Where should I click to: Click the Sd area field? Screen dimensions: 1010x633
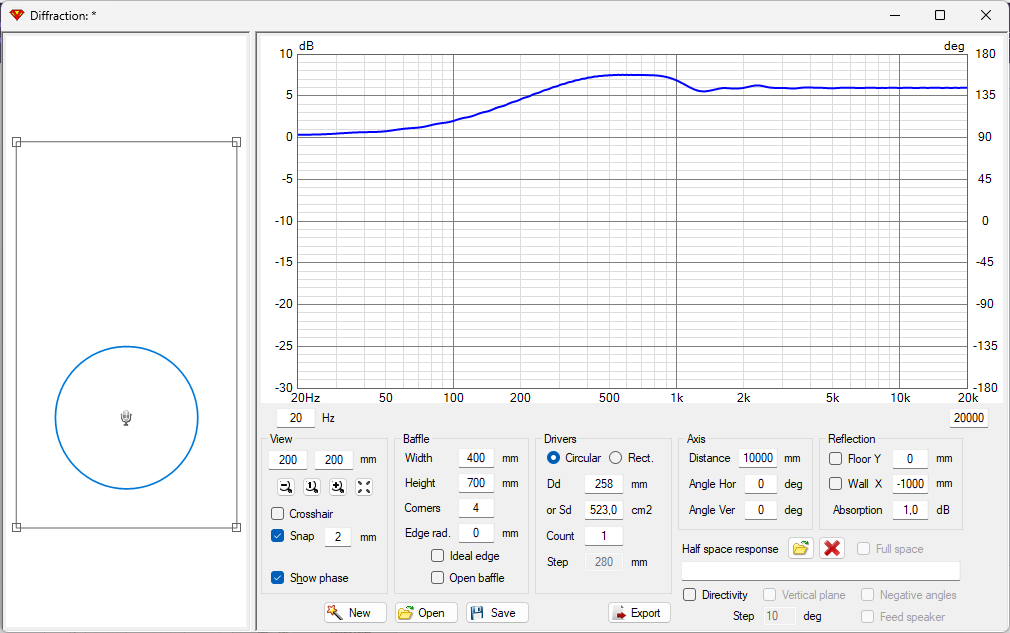[604, 510]
